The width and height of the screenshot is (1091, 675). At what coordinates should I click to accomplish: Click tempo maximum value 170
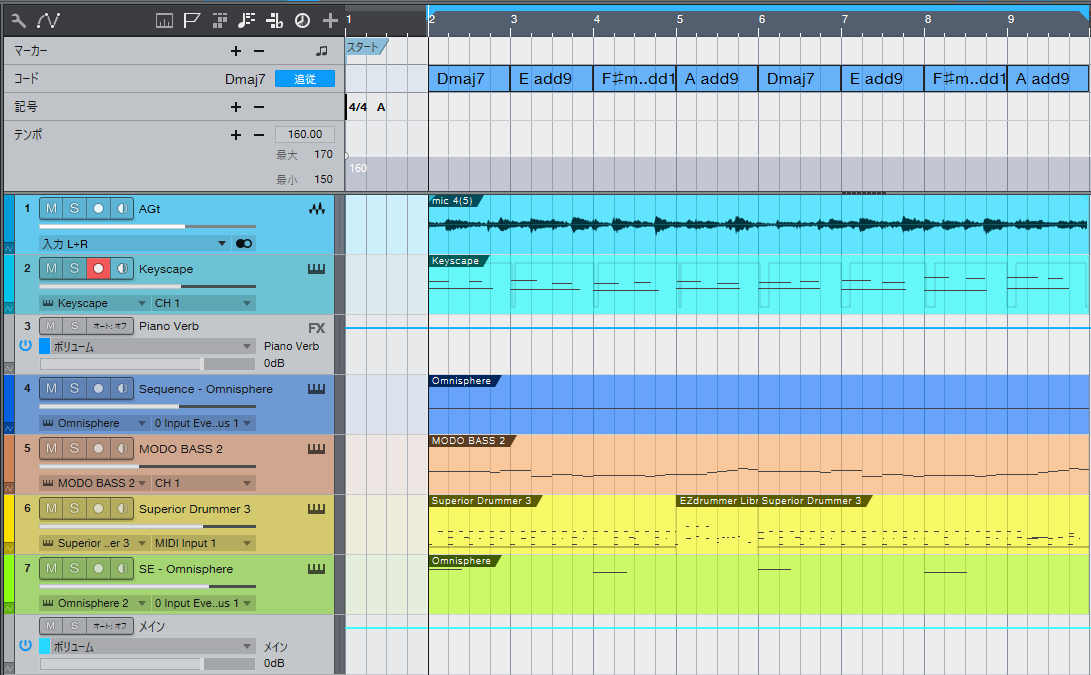pos(323,154)
